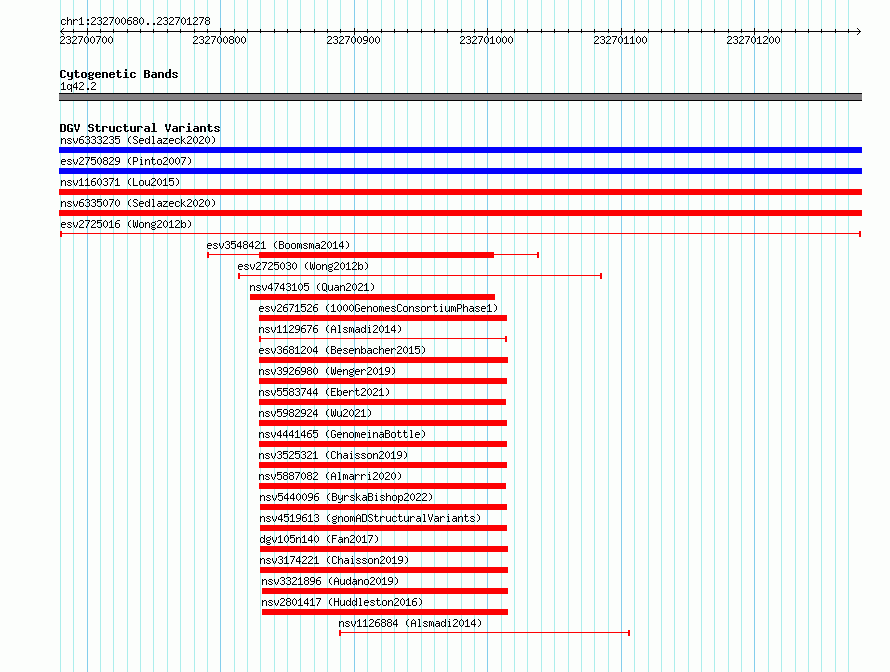
Task: Click the thin line of esv2725030 (Wong2012b)
Action: [x=420, y=276]
